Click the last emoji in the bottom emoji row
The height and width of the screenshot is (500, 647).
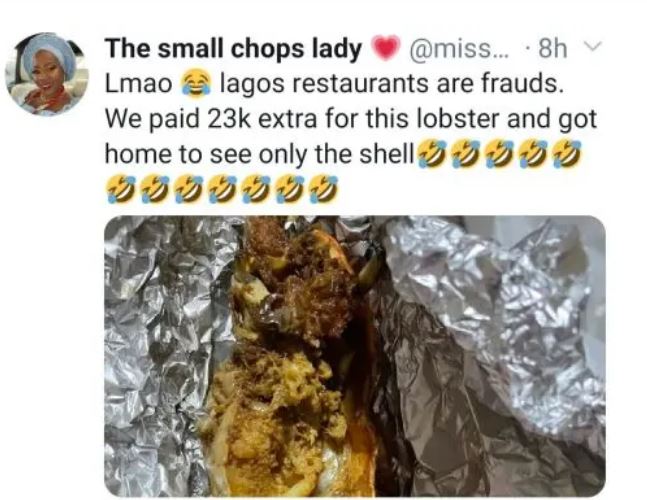(324, 189)
